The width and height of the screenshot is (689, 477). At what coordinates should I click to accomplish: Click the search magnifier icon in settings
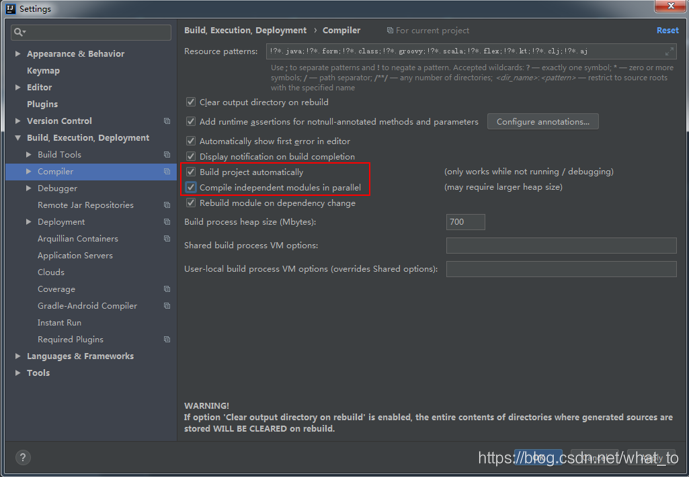[19, 32]
